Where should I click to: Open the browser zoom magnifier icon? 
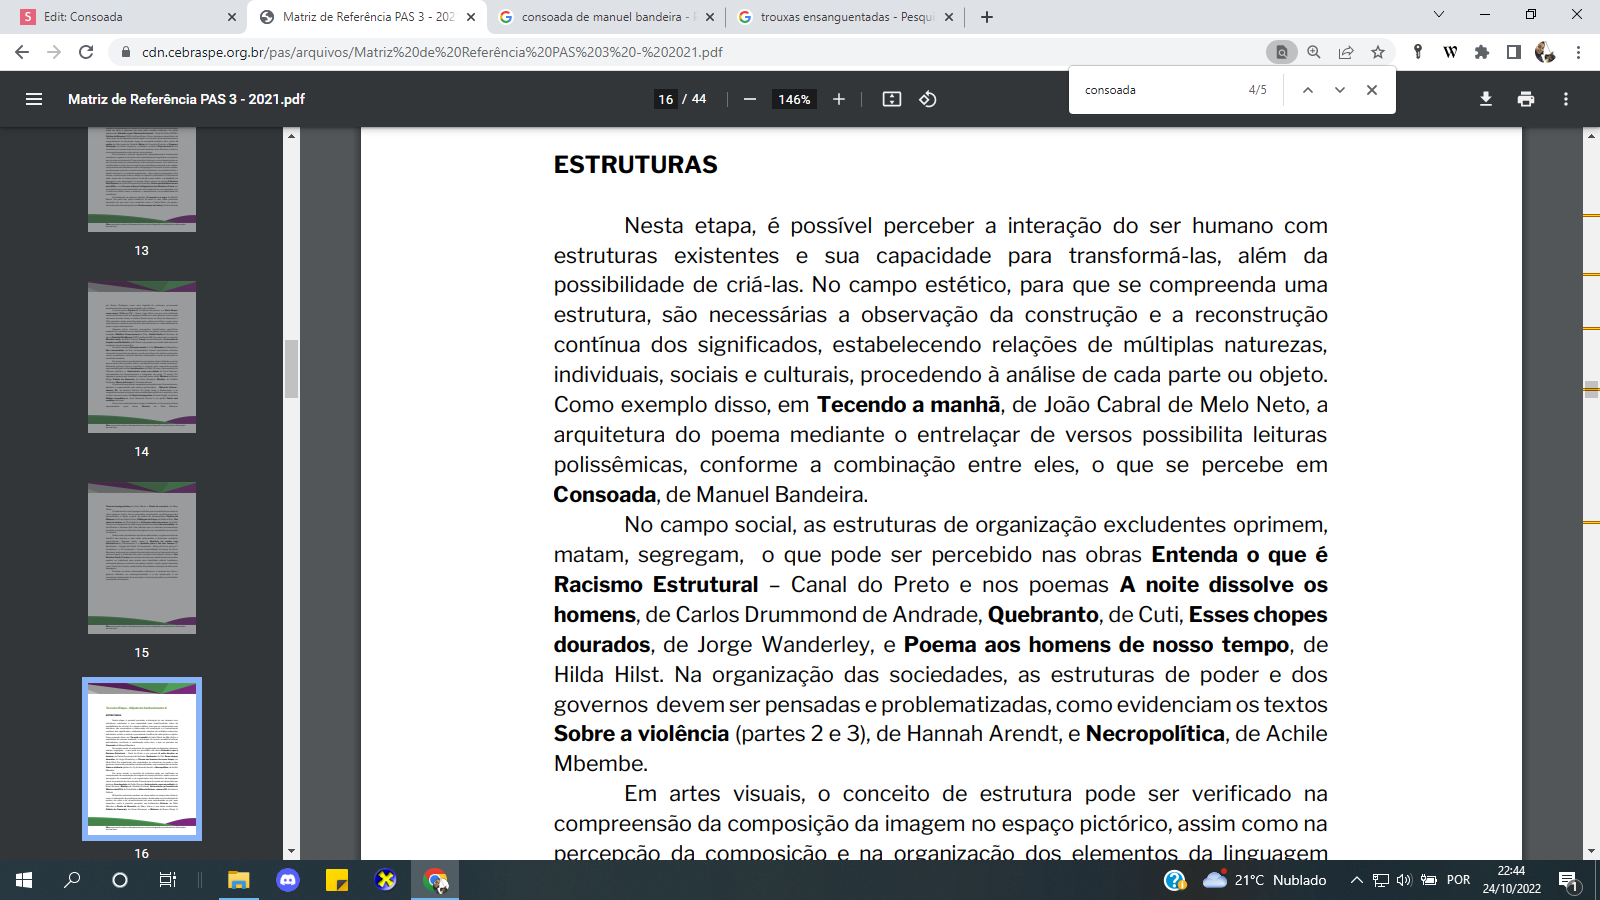point(1314,52)
